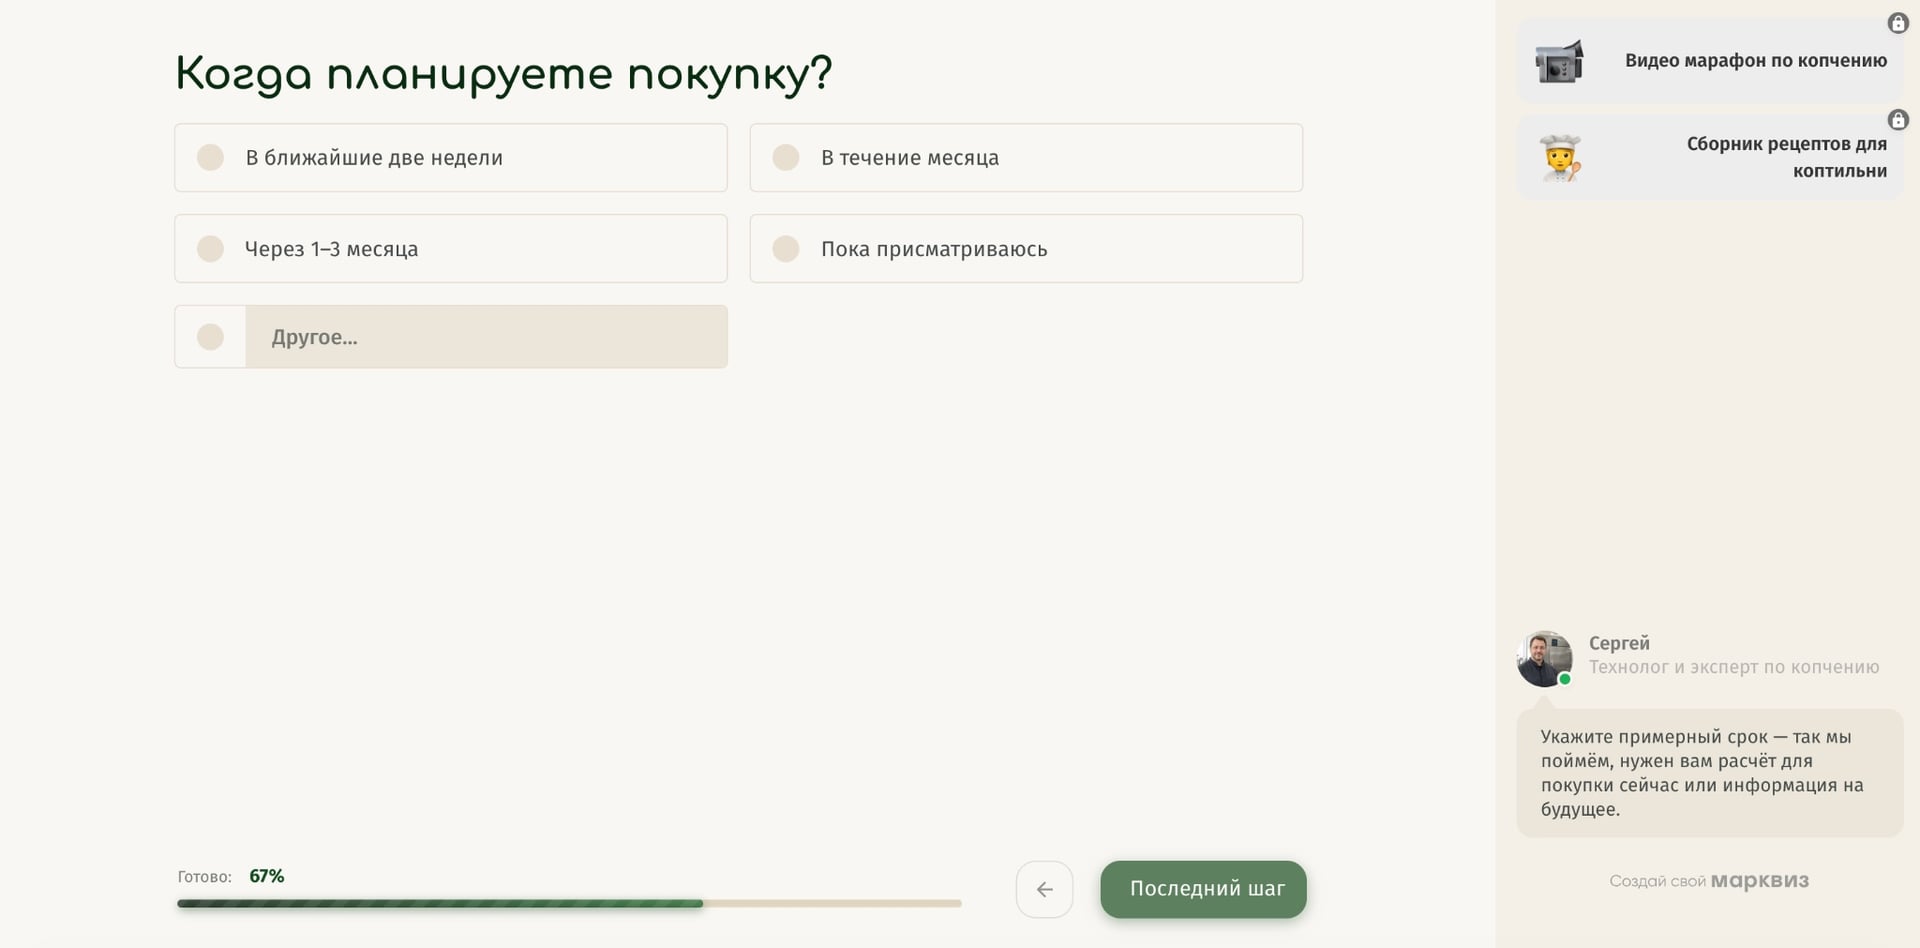This screenshot has width=1920, height=948.
Task: Select the 'Другое...' radio circle
Action: [210, 337]
